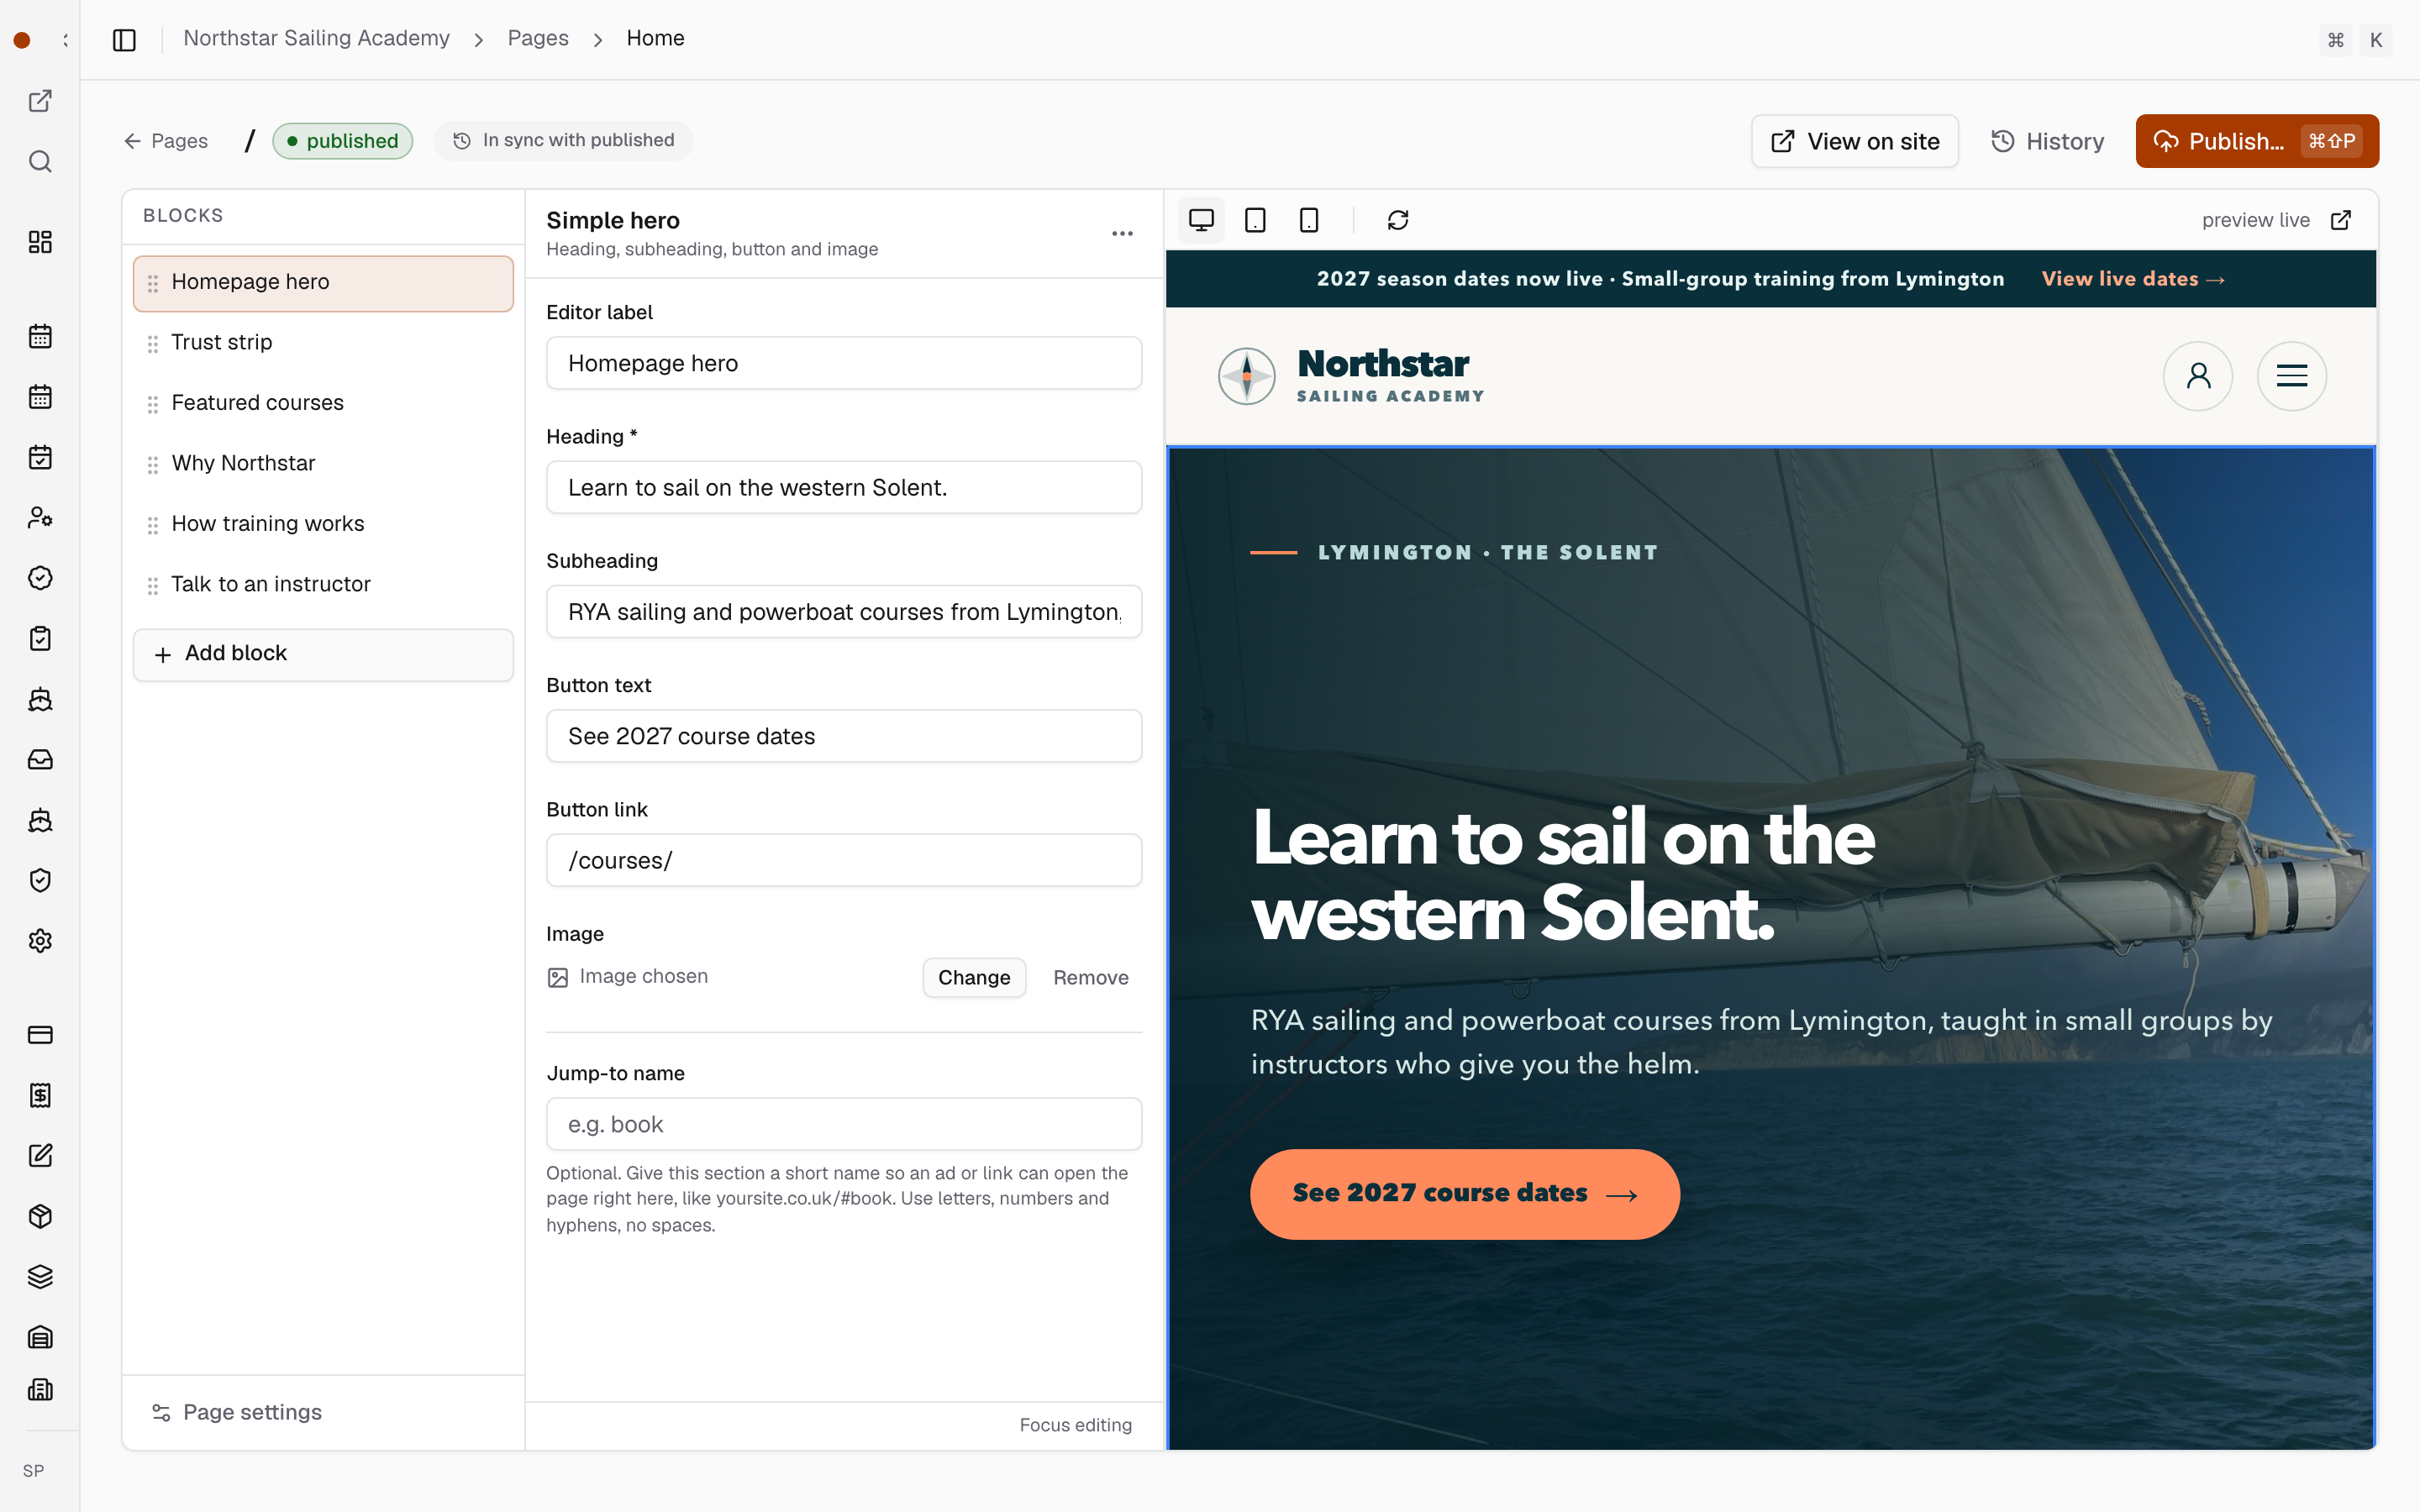Toggle the sidebar panel icon
Image resolution: width=2420 pixels, height=1512 pixels.
(124, 39)
